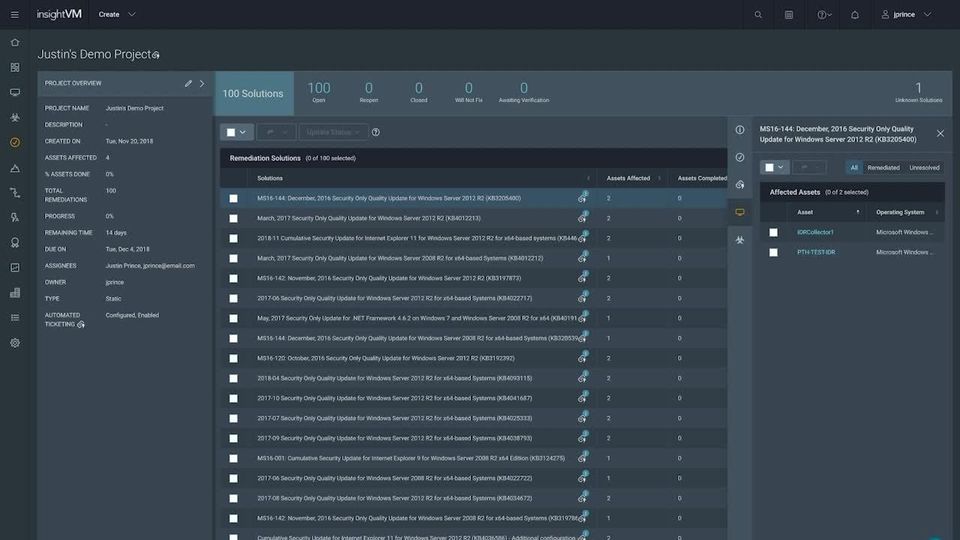The height and width of the screenshot is (540, 960).
Task: Sort by the Assets Affected column
Action: point(628,178)
